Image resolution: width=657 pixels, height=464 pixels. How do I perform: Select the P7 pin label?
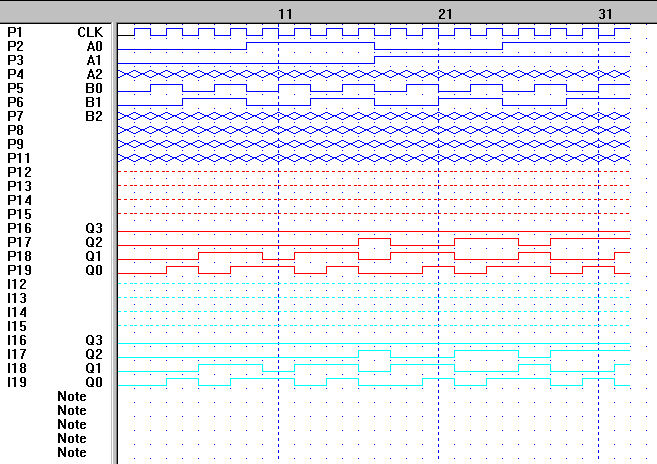pyautogui.click(x=16, y=116)
